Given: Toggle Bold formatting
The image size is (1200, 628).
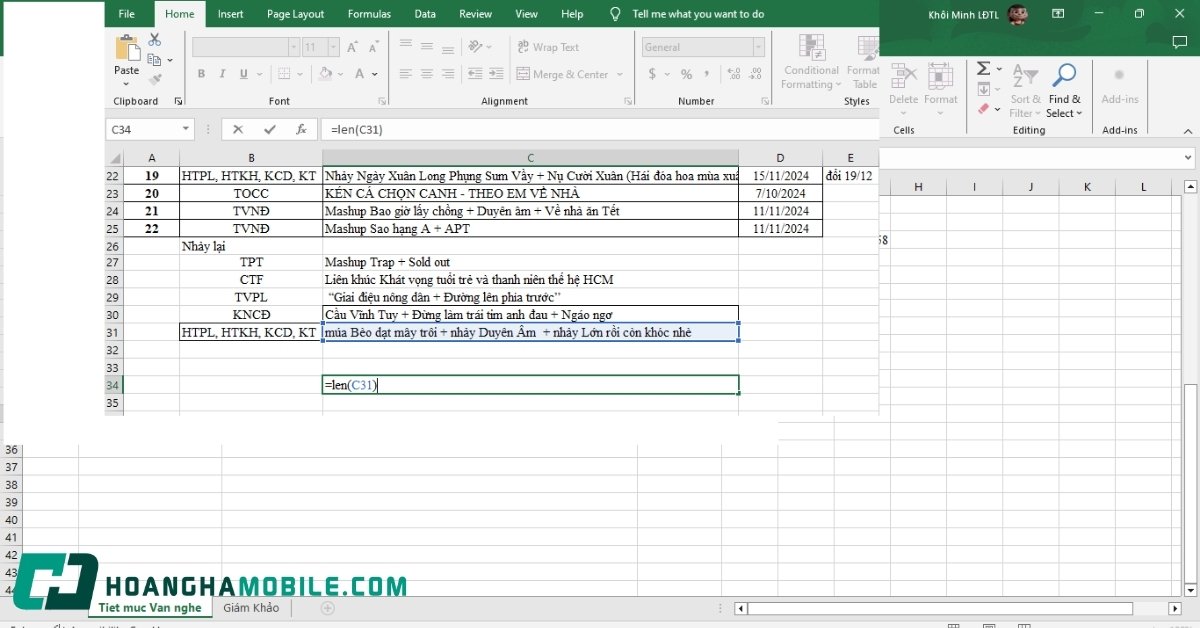Looking at the screenshot, I should click(x=201, y=74).
